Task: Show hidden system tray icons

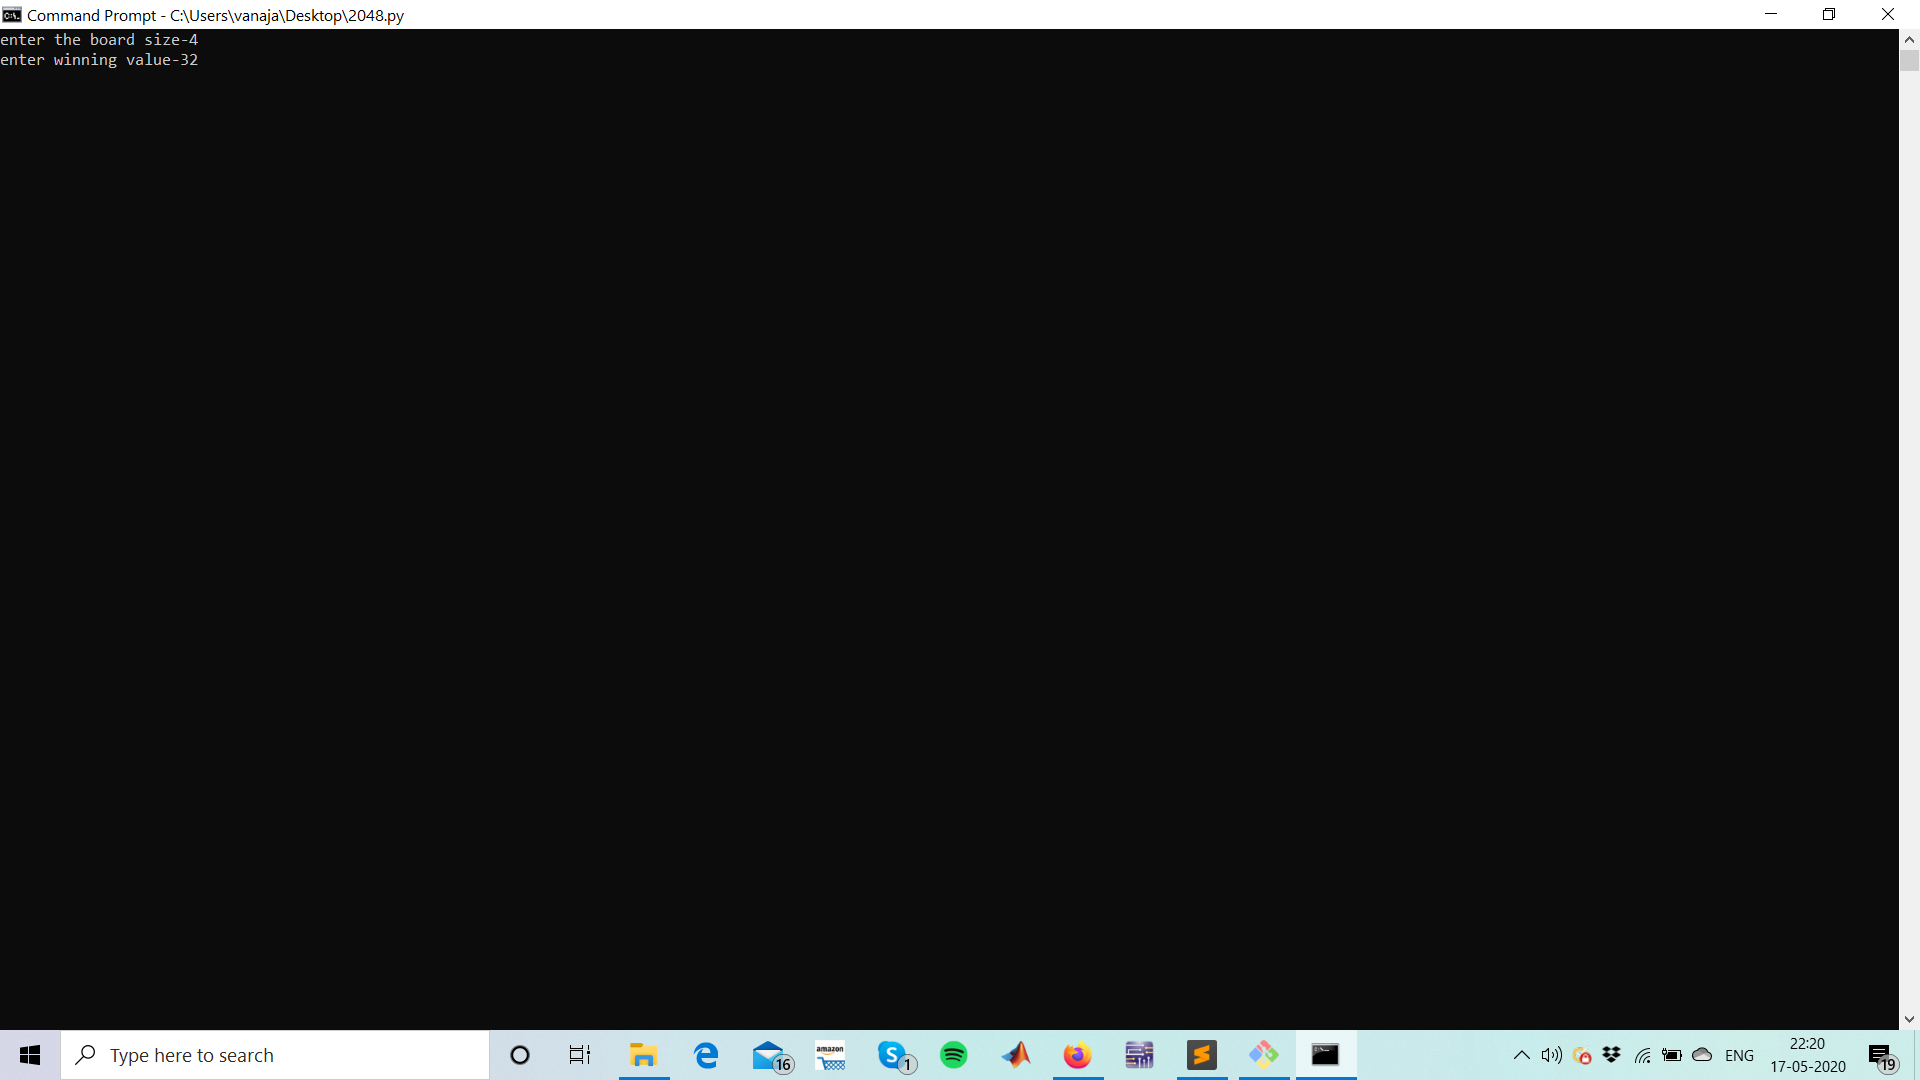Action: (x=1521, y=1055)
